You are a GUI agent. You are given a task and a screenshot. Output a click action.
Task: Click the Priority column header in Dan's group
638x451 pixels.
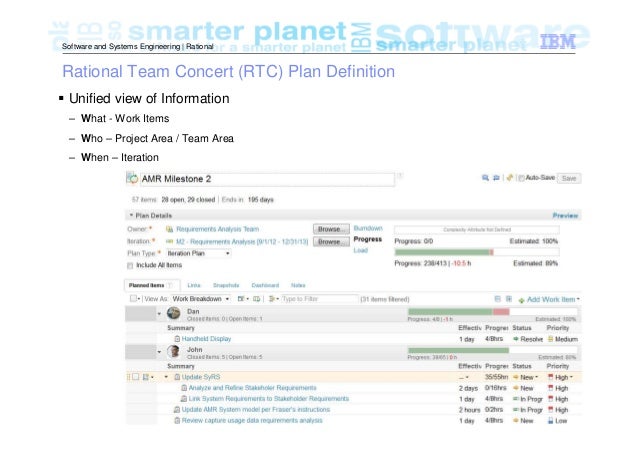click(x=557, y=328)
